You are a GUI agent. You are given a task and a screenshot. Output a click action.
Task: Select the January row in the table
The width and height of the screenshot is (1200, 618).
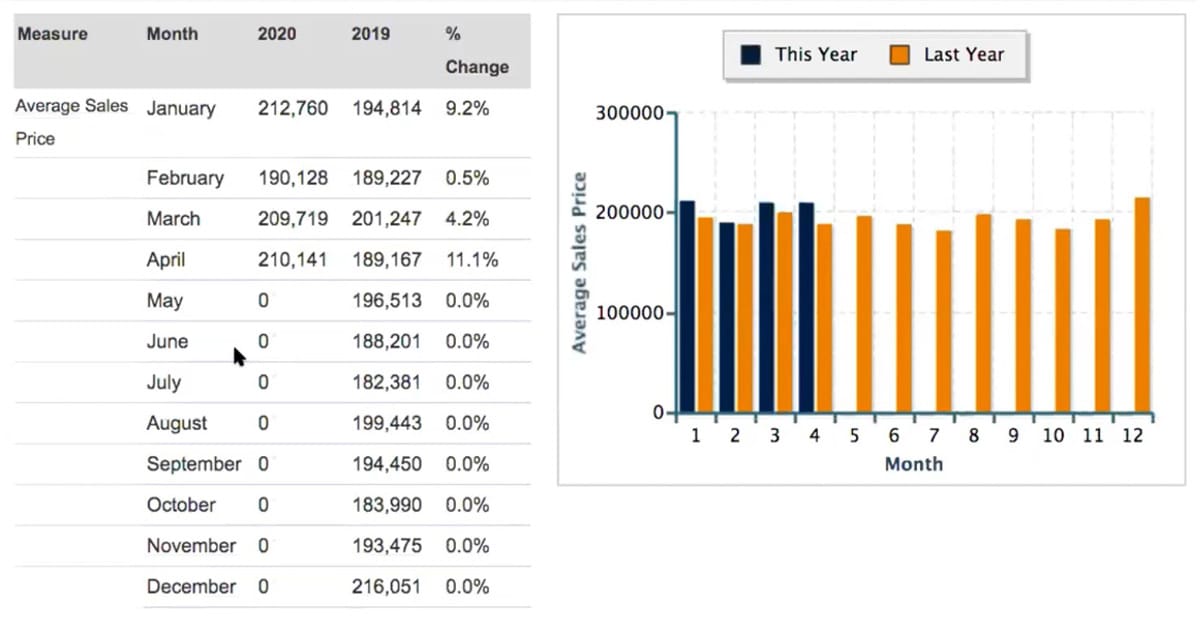181,108
